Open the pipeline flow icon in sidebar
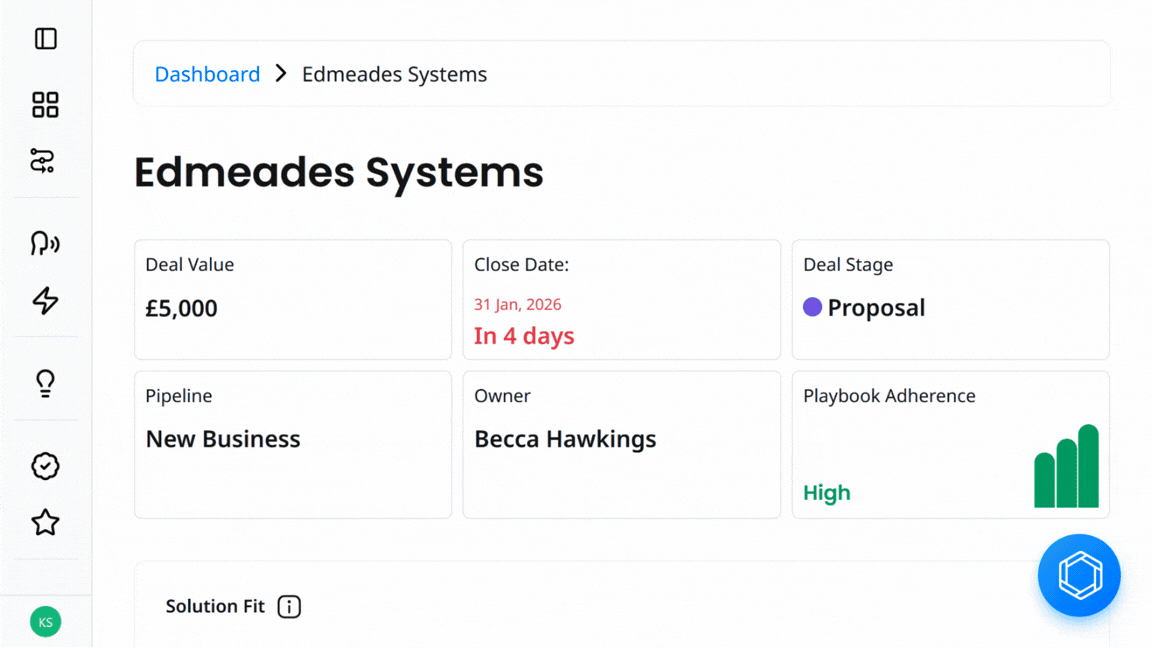Viewport: 1152px width, 648px height. [x=43, y=161]
